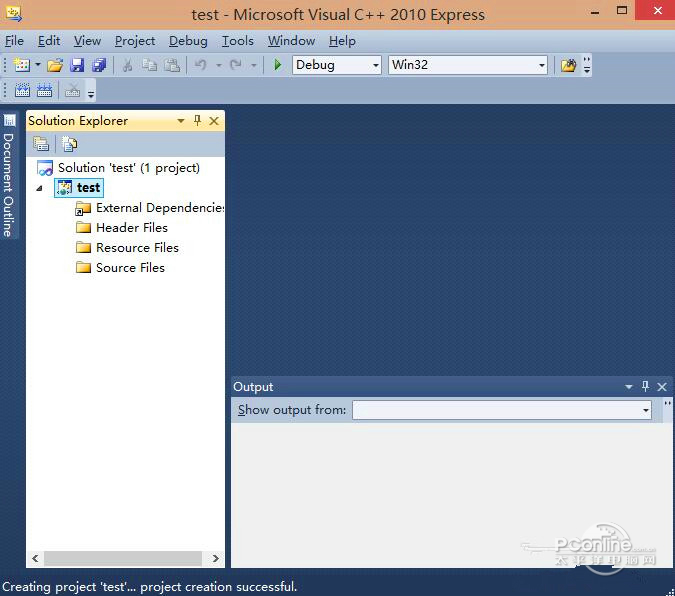Toggle auto-hide pin on Solution Explorer
675x596 pixels.
point(197,121)
